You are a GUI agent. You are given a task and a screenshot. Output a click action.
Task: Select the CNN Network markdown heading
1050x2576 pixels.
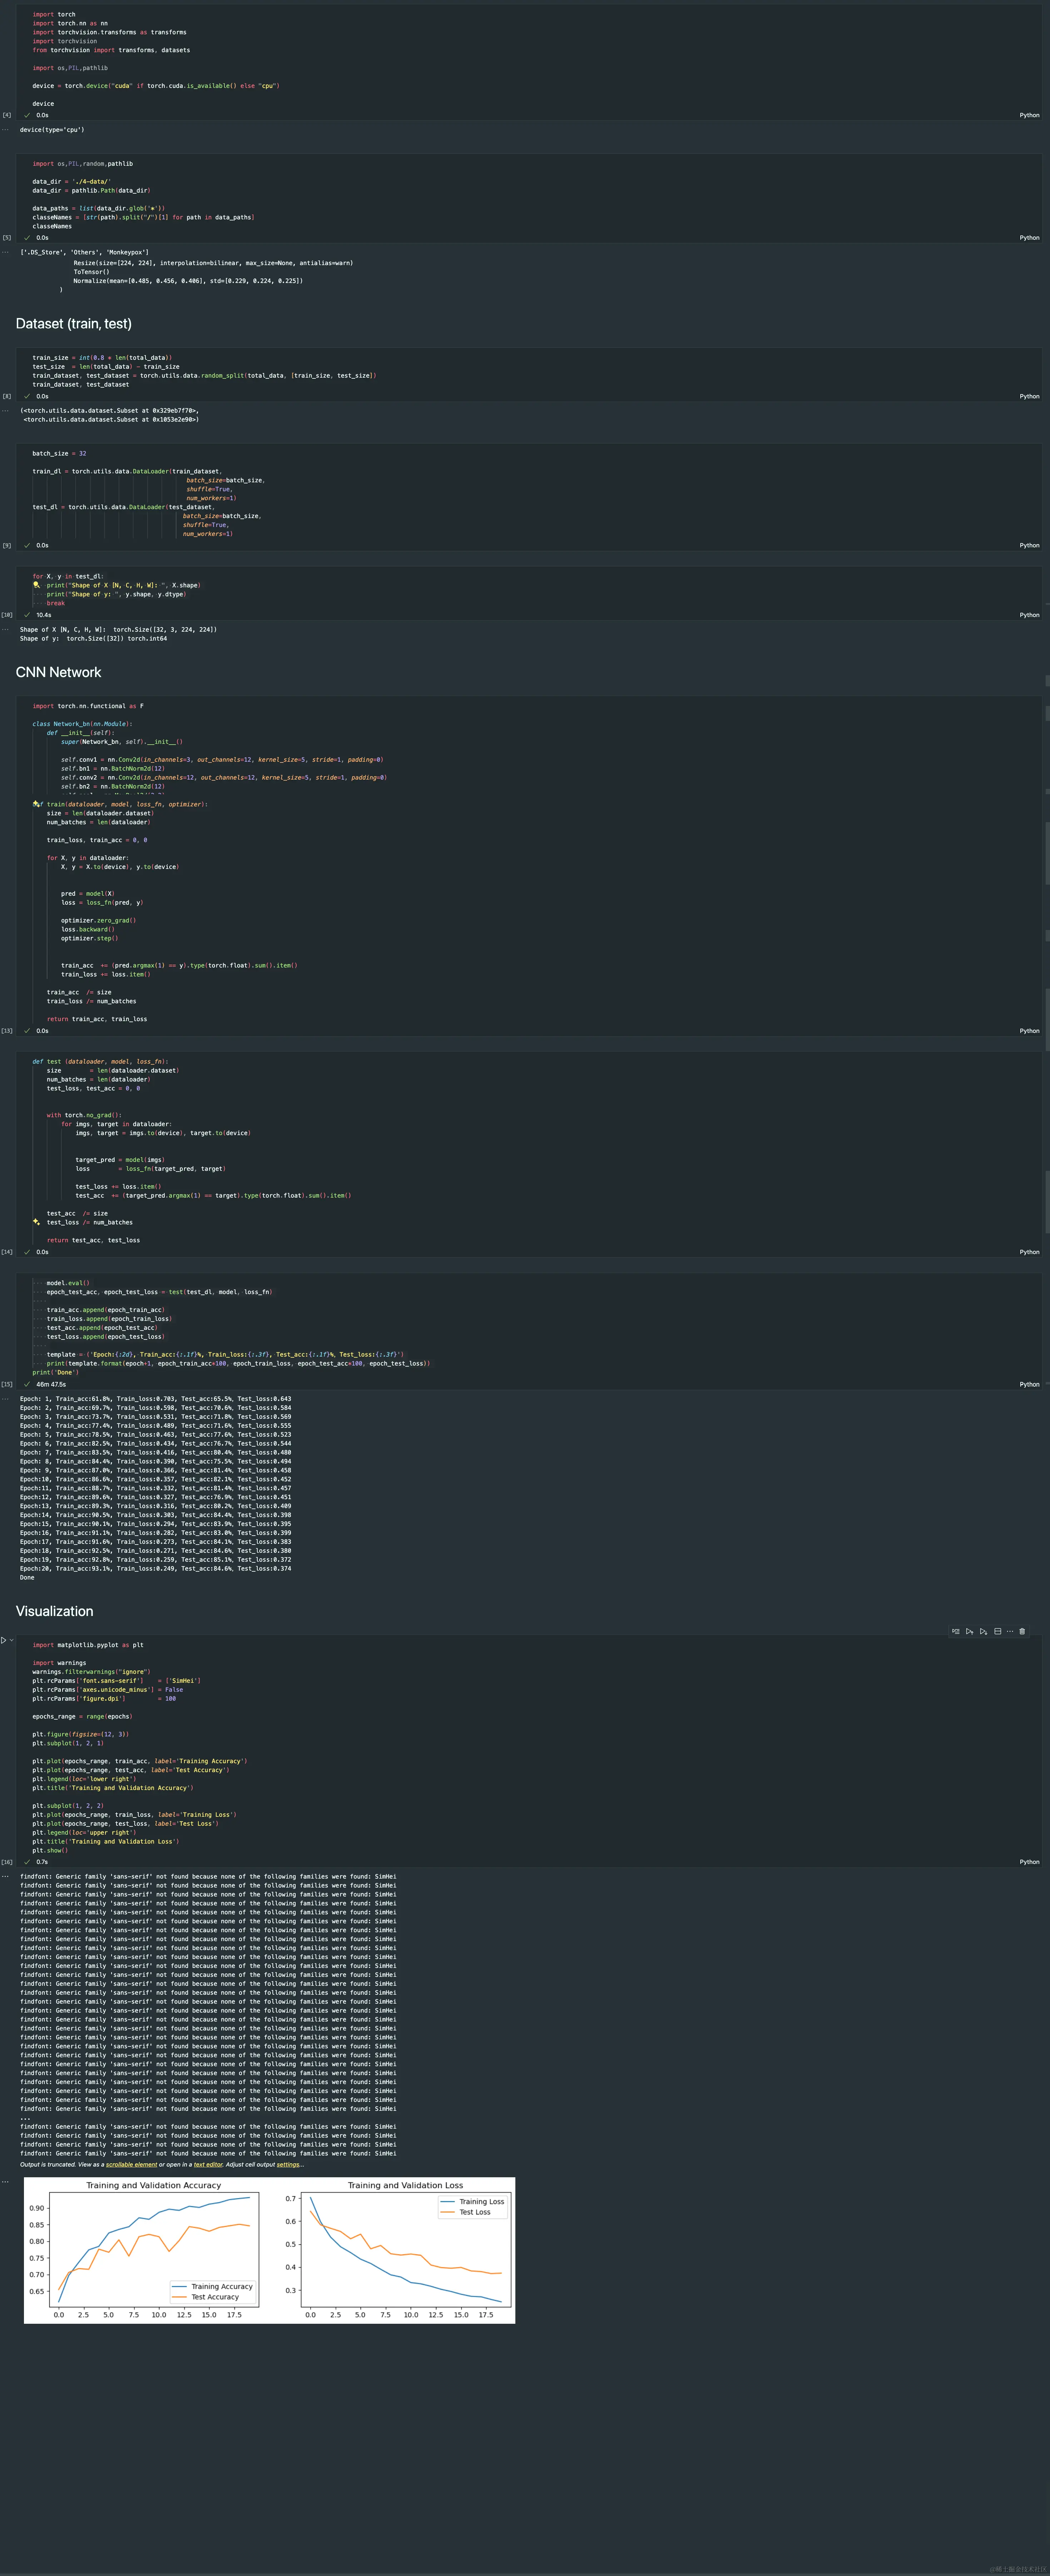(x=58, y=672)
